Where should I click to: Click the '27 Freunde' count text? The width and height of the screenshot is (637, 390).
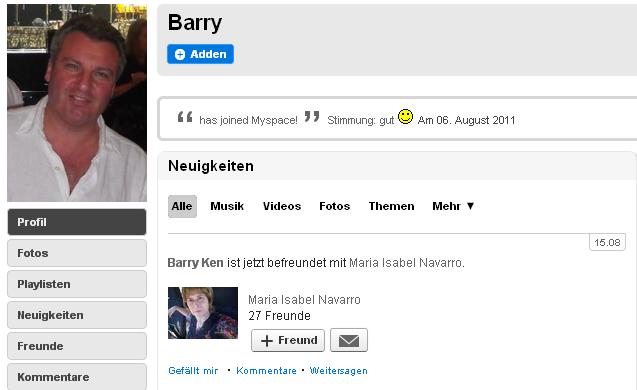point(280,316)
